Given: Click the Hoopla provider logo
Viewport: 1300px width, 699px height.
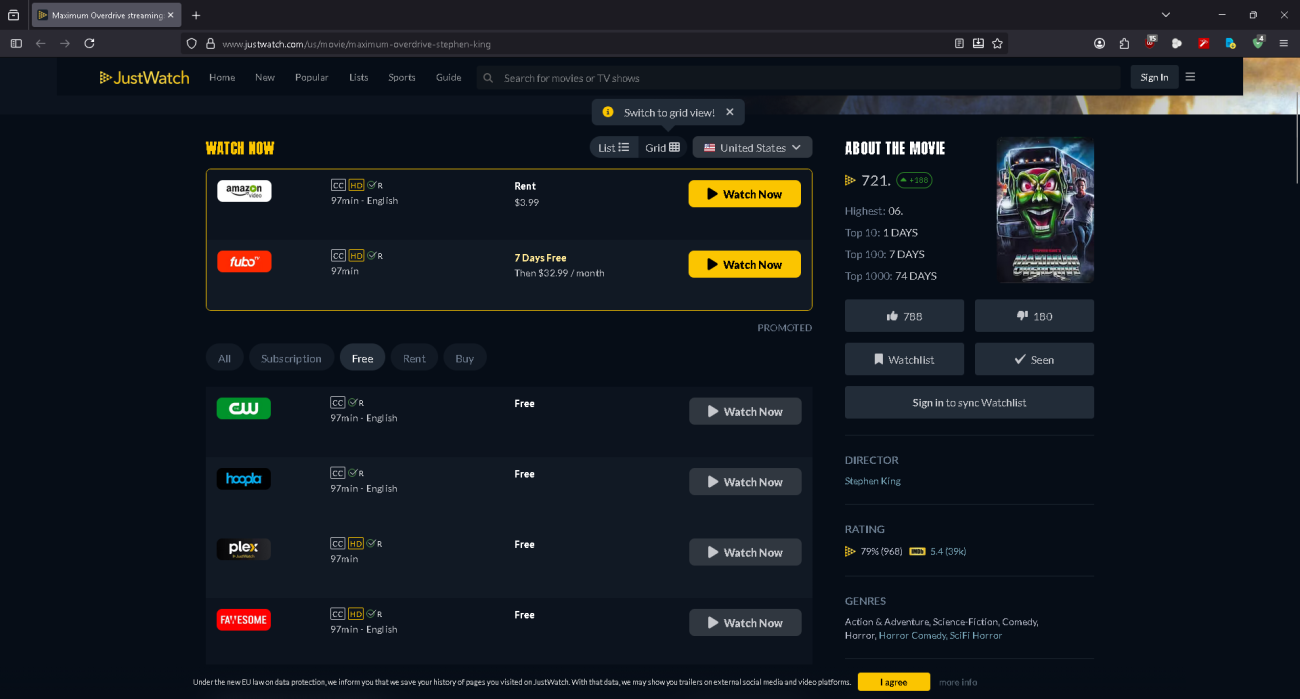Looking at the screenshot, I should coord(244,479).
